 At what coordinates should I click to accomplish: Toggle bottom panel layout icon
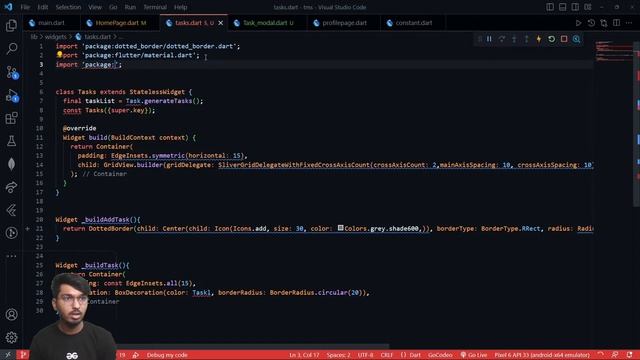pos(562,7)
